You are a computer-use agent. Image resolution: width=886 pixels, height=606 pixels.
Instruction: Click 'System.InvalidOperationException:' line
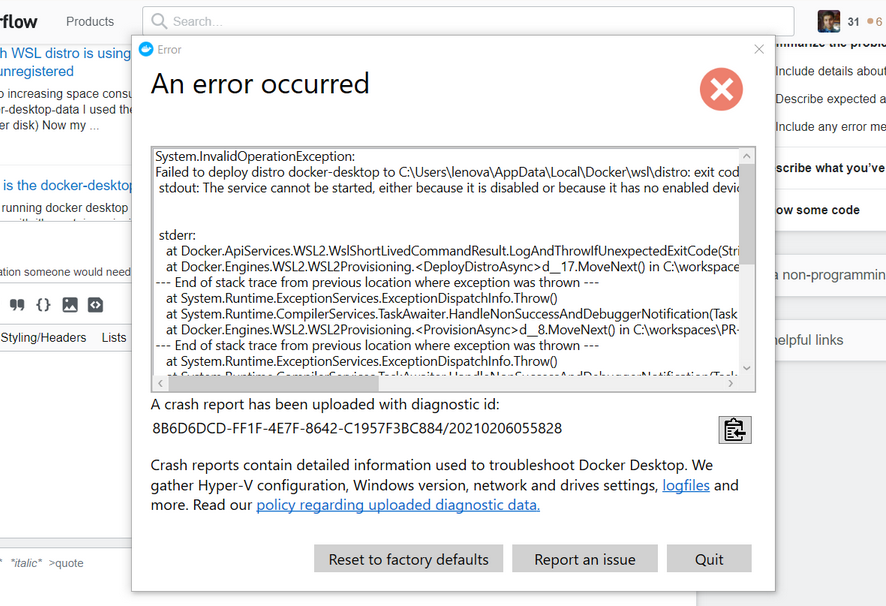(x=255, y=157)
